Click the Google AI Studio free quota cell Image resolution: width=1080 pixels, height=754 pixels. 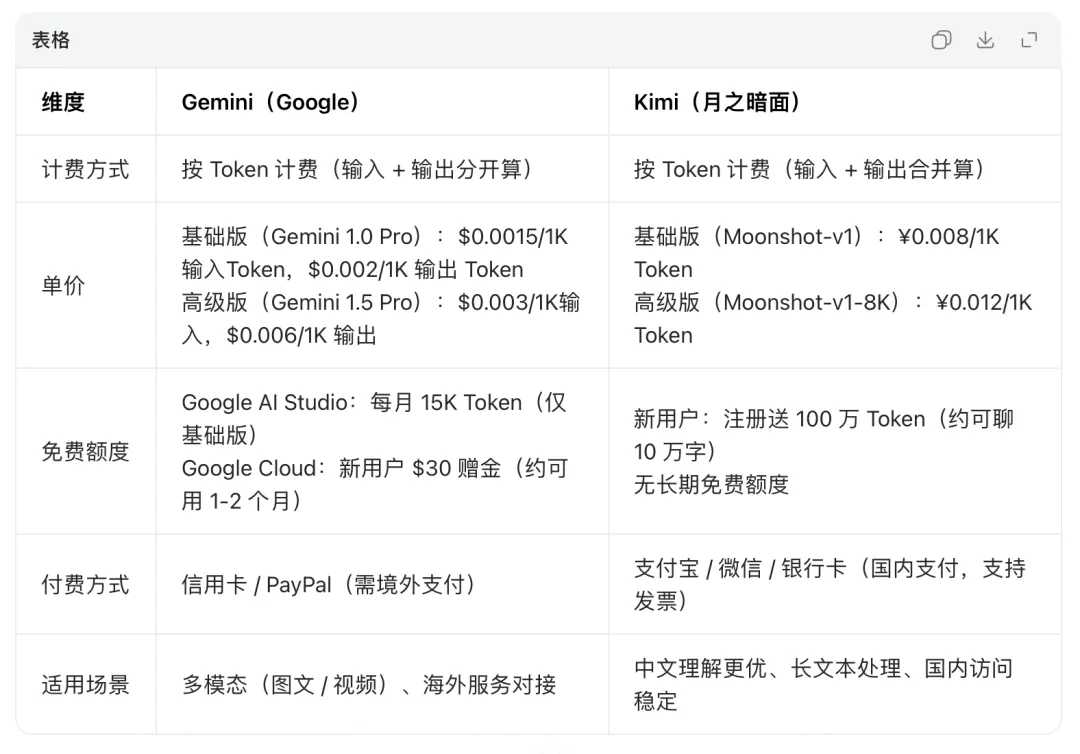point(381,451)
